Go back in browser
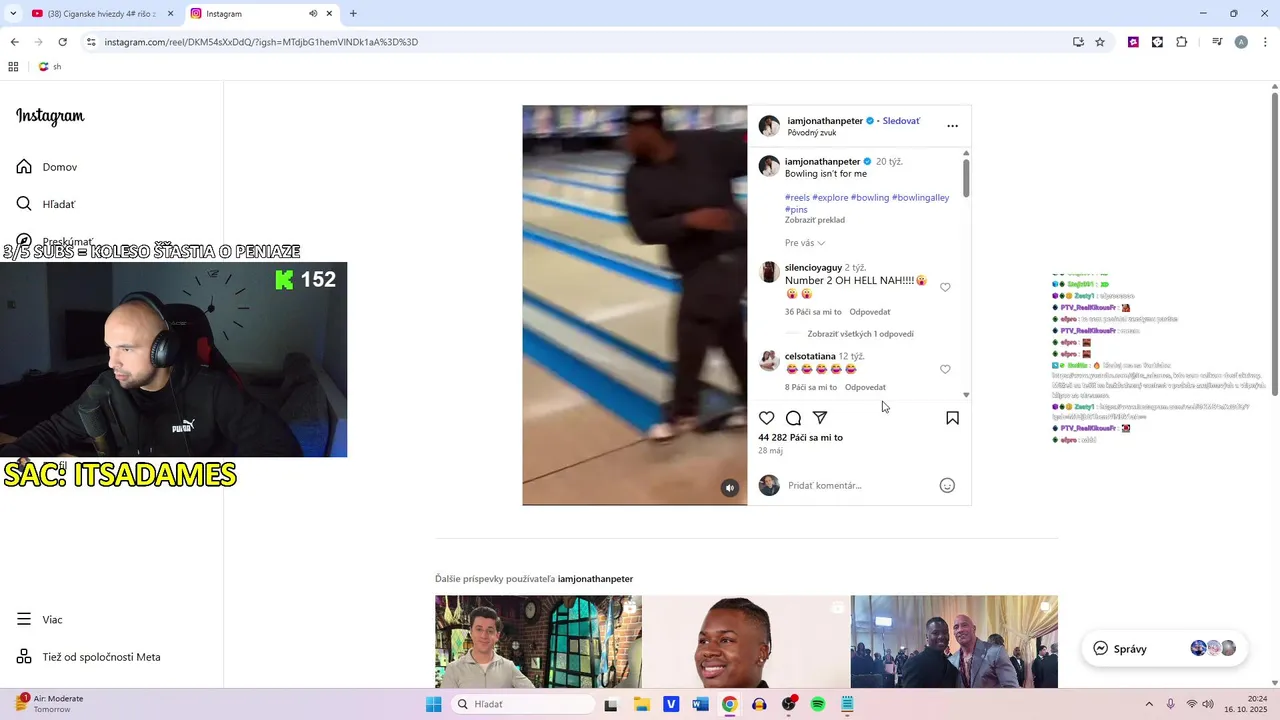Viewport: 1280px width, 720px height. 14,42
